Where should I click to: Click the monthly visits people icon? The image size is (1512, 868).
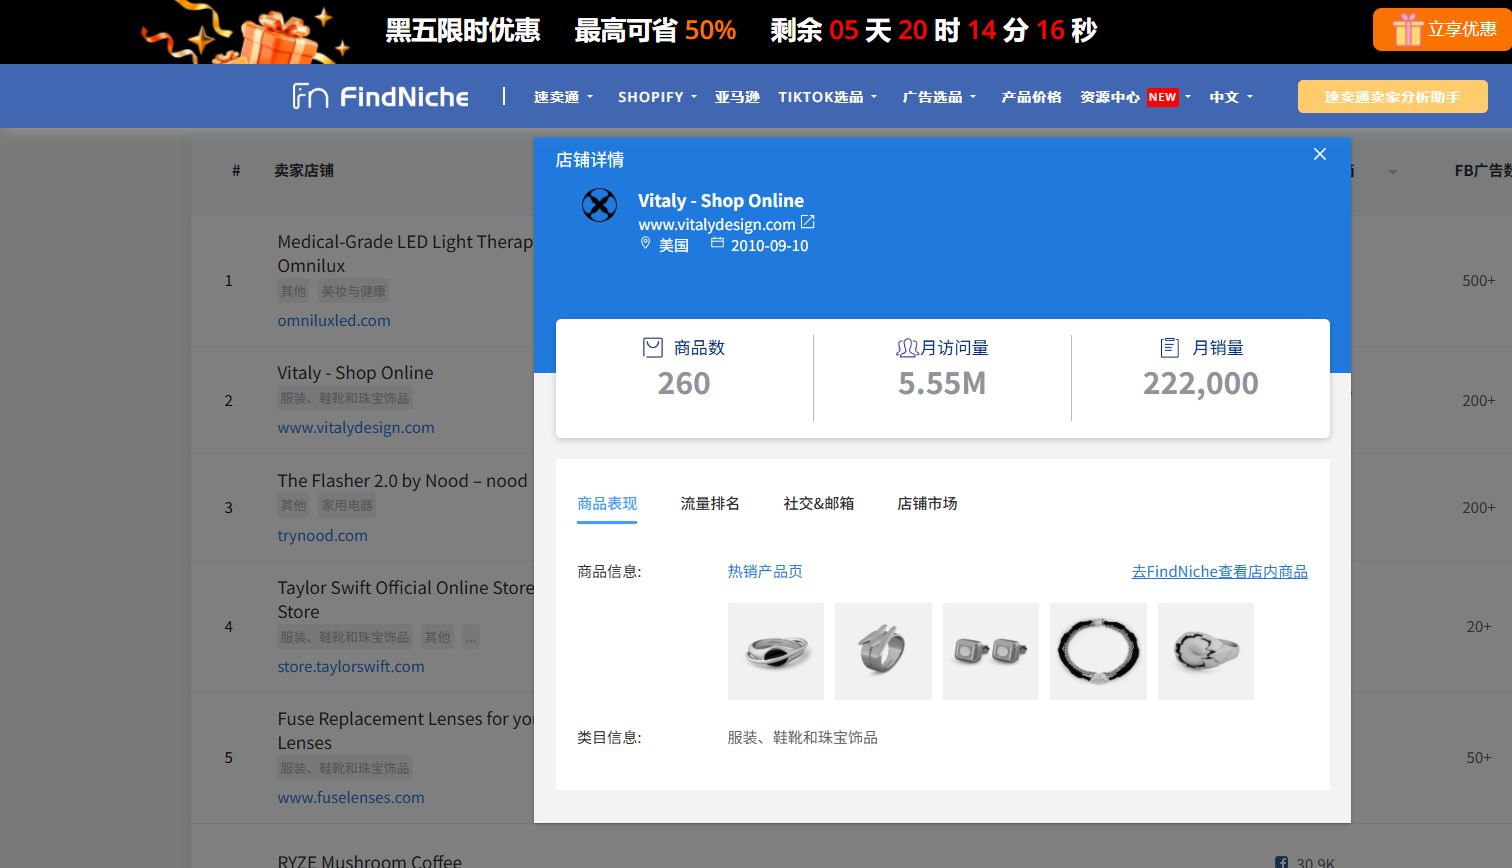click(906, 348)
